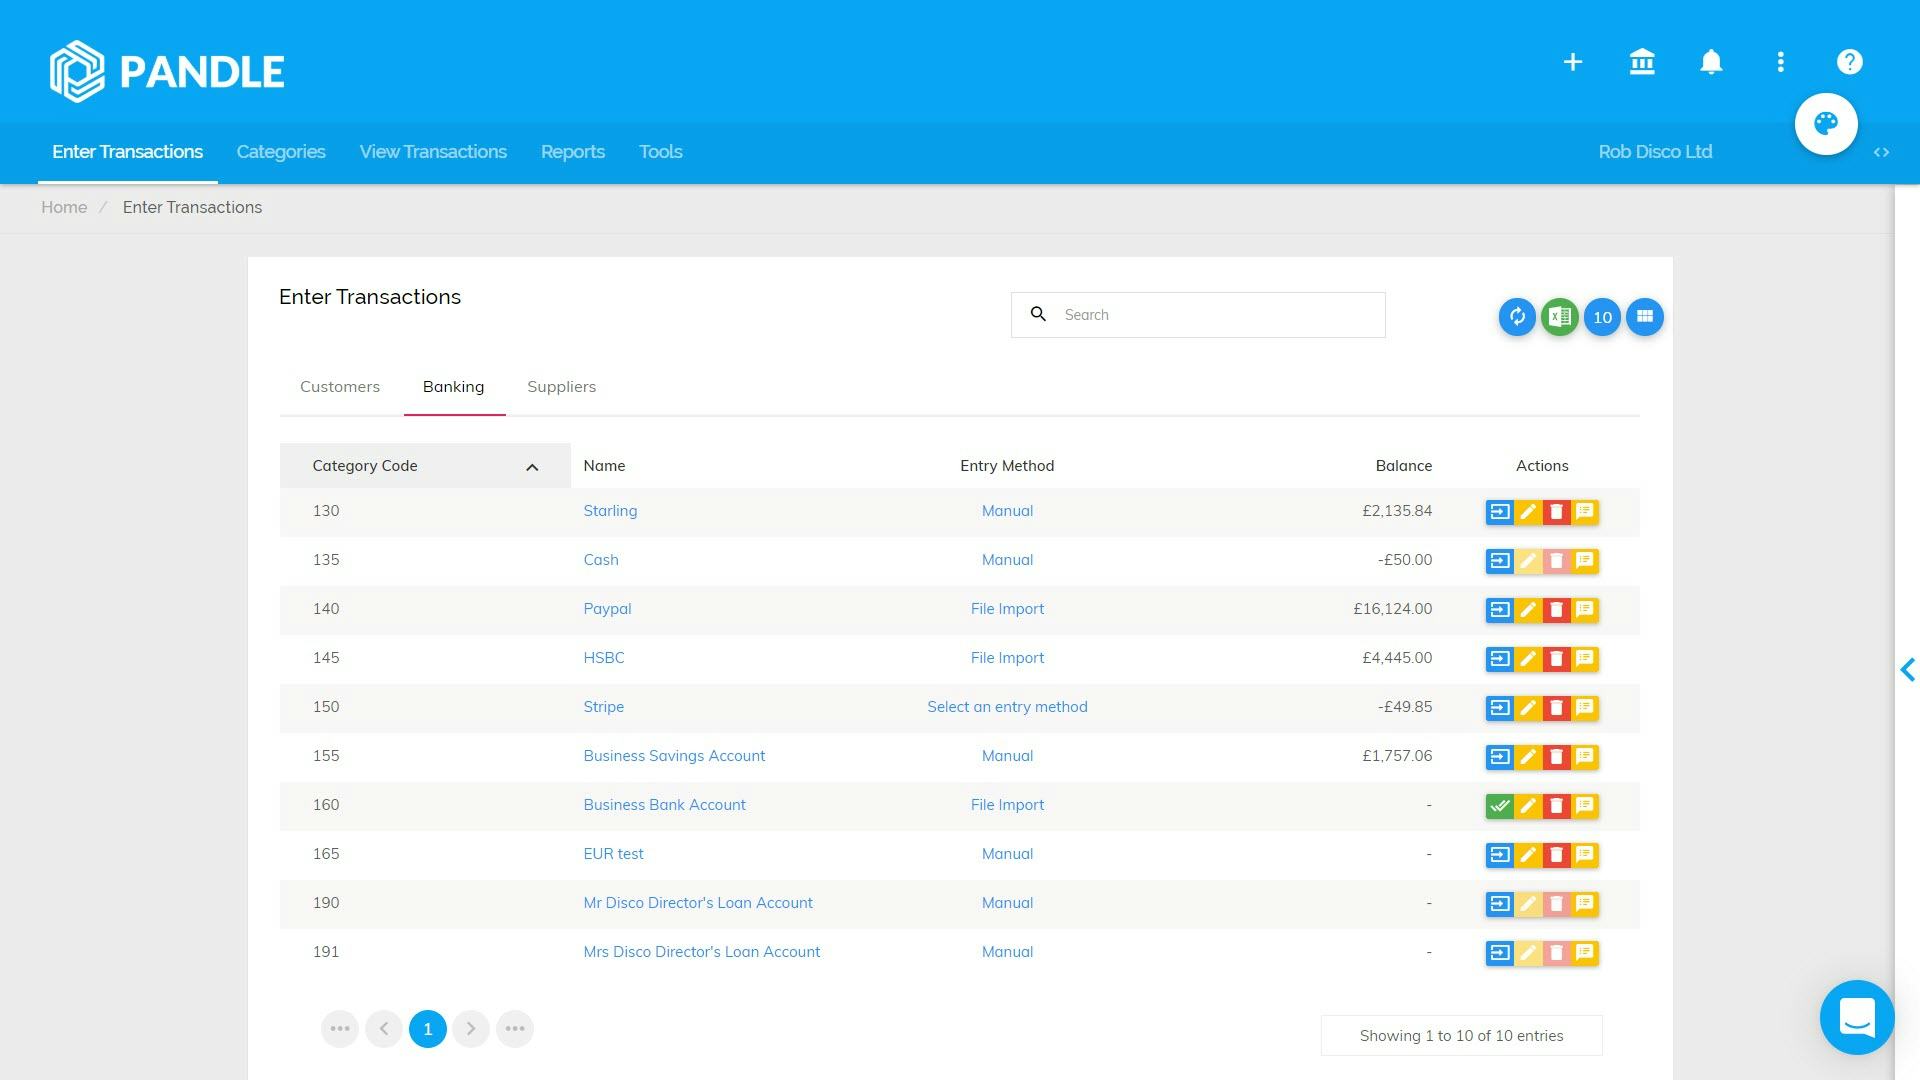The image size is (1920, 1080).
Task: Expand the side panel with left chevron
Action: 1907,670
